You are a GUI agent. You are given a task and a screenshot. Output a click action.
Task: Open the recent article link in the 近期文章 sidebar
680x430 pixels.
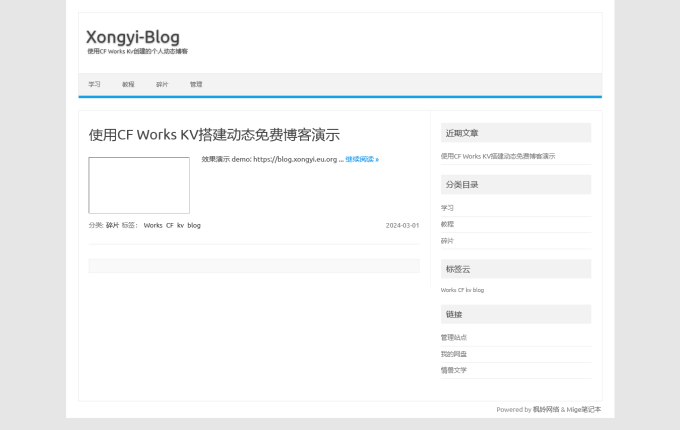[x=498, y=156]
